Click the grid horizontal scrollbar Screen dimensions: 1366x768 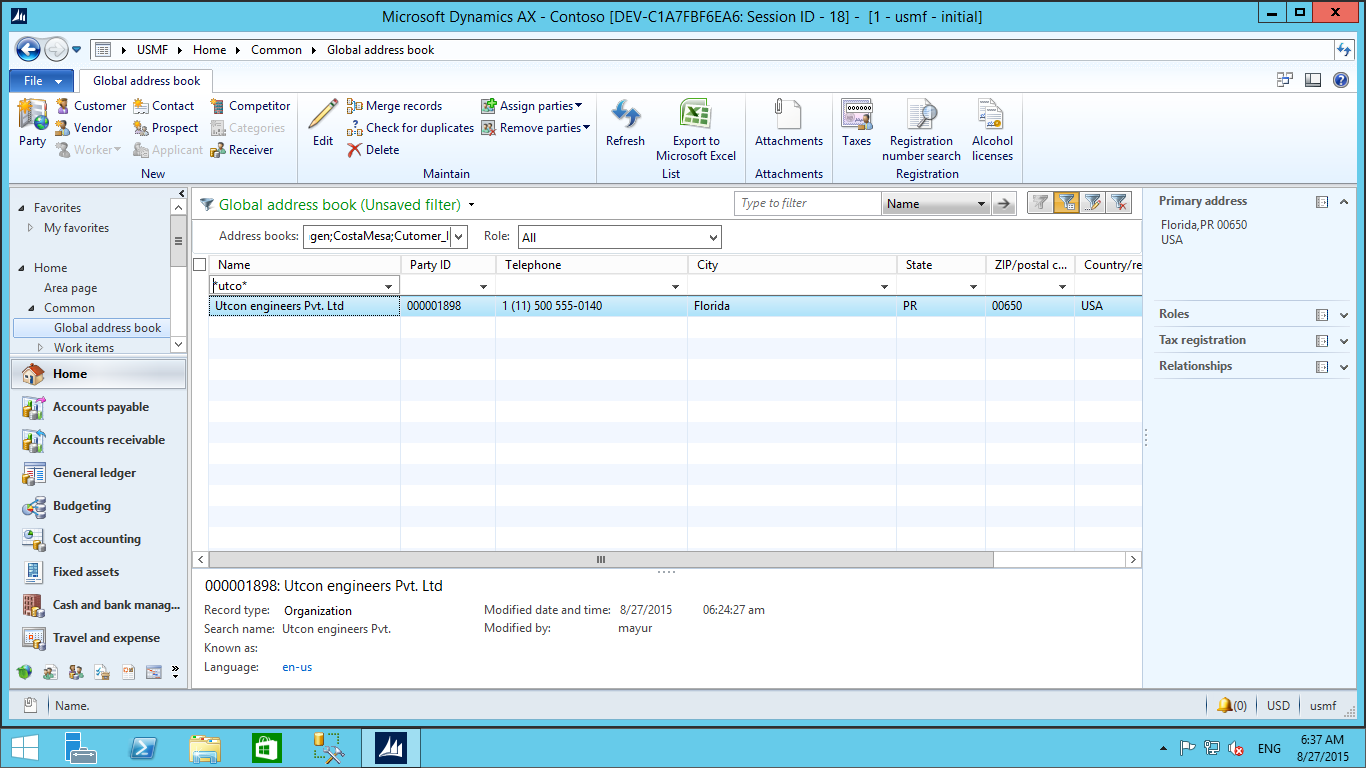pyautogui.click(x=601, y=560)
